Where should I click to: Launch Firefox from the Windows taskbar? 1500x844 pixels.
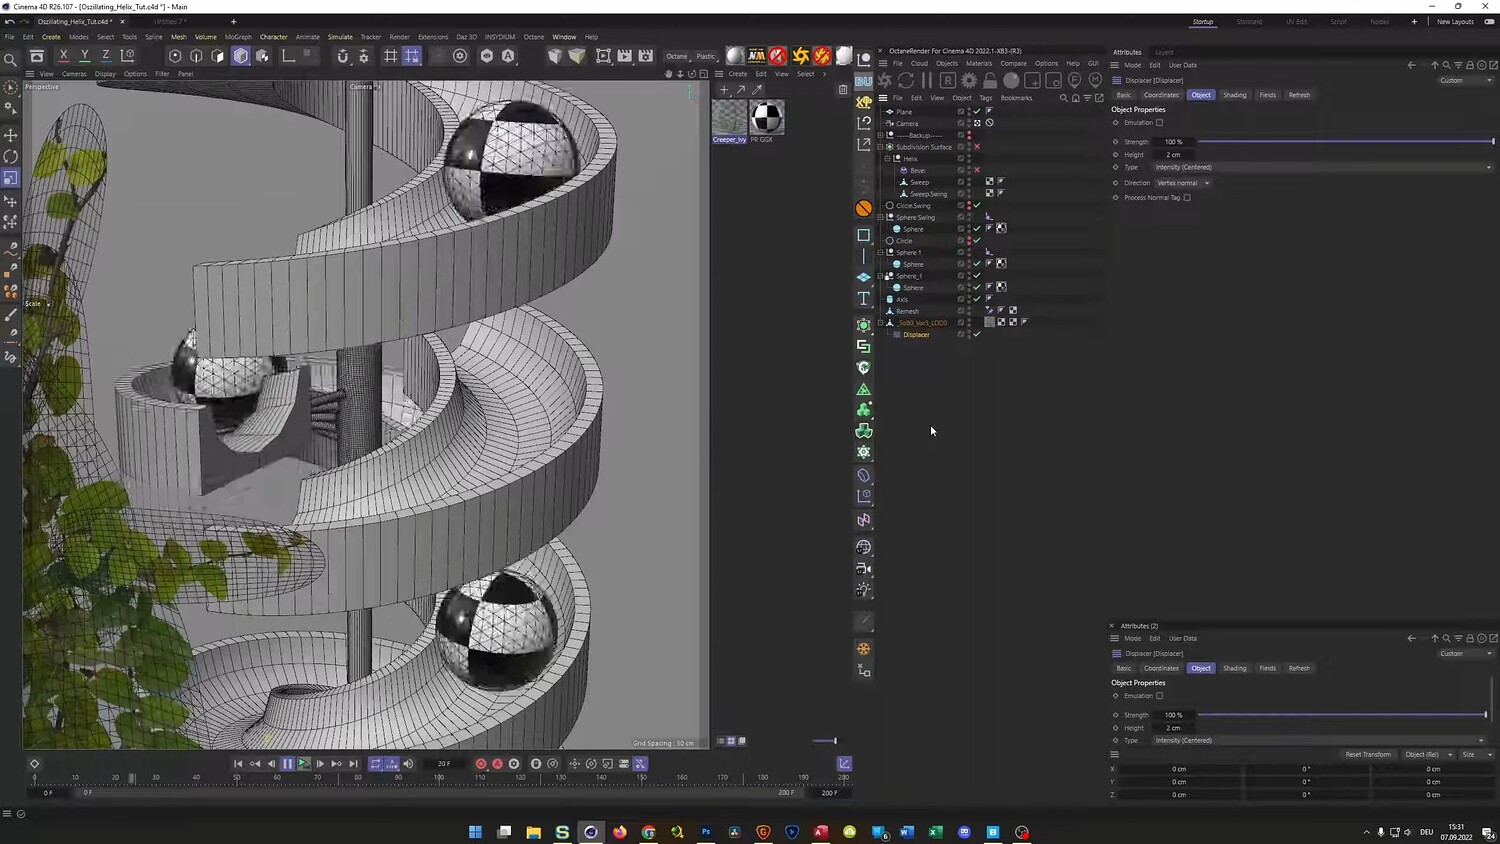point(620,832)
